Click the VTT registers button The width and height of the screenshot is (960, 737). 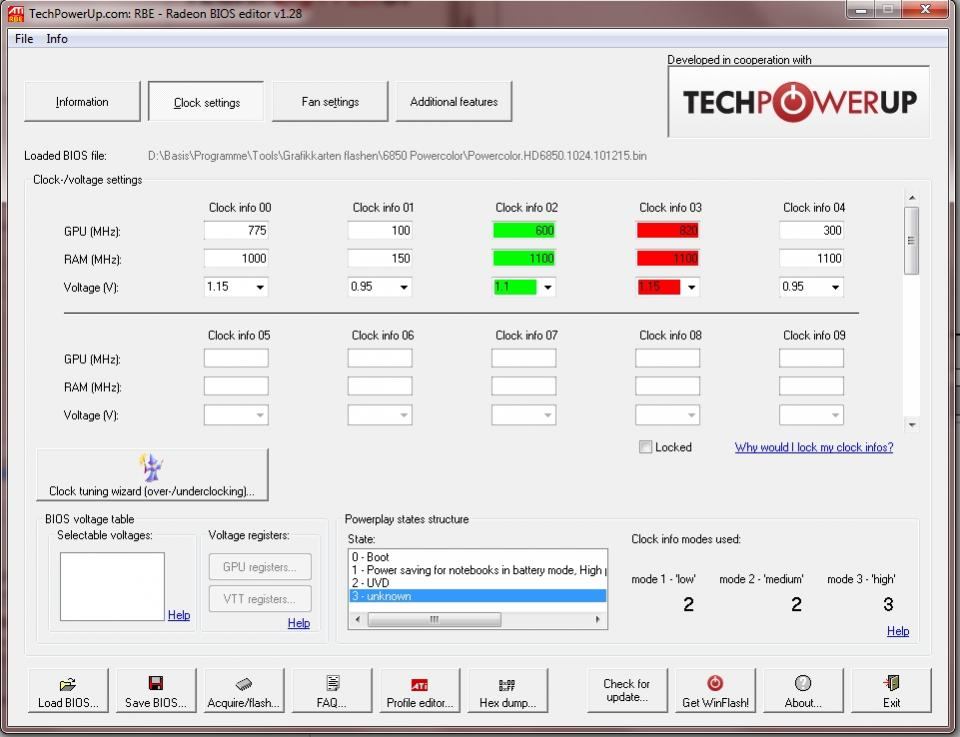coord(260,599)
